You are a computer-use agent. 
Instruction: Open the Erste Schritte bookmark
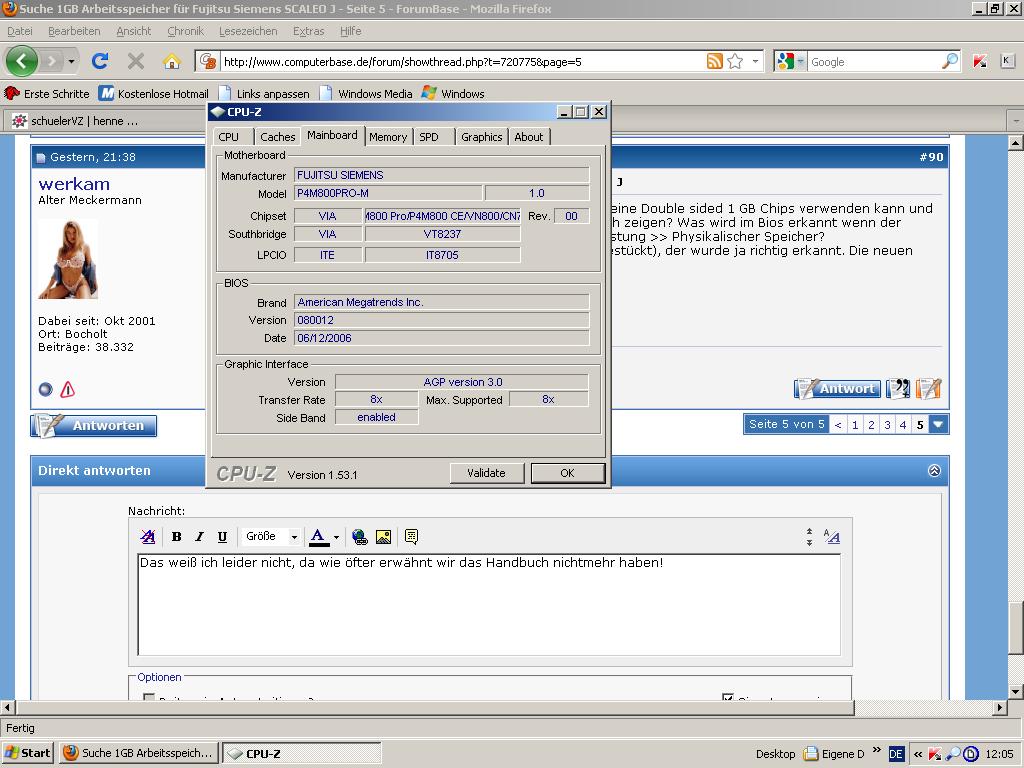(x=46, y=93)
